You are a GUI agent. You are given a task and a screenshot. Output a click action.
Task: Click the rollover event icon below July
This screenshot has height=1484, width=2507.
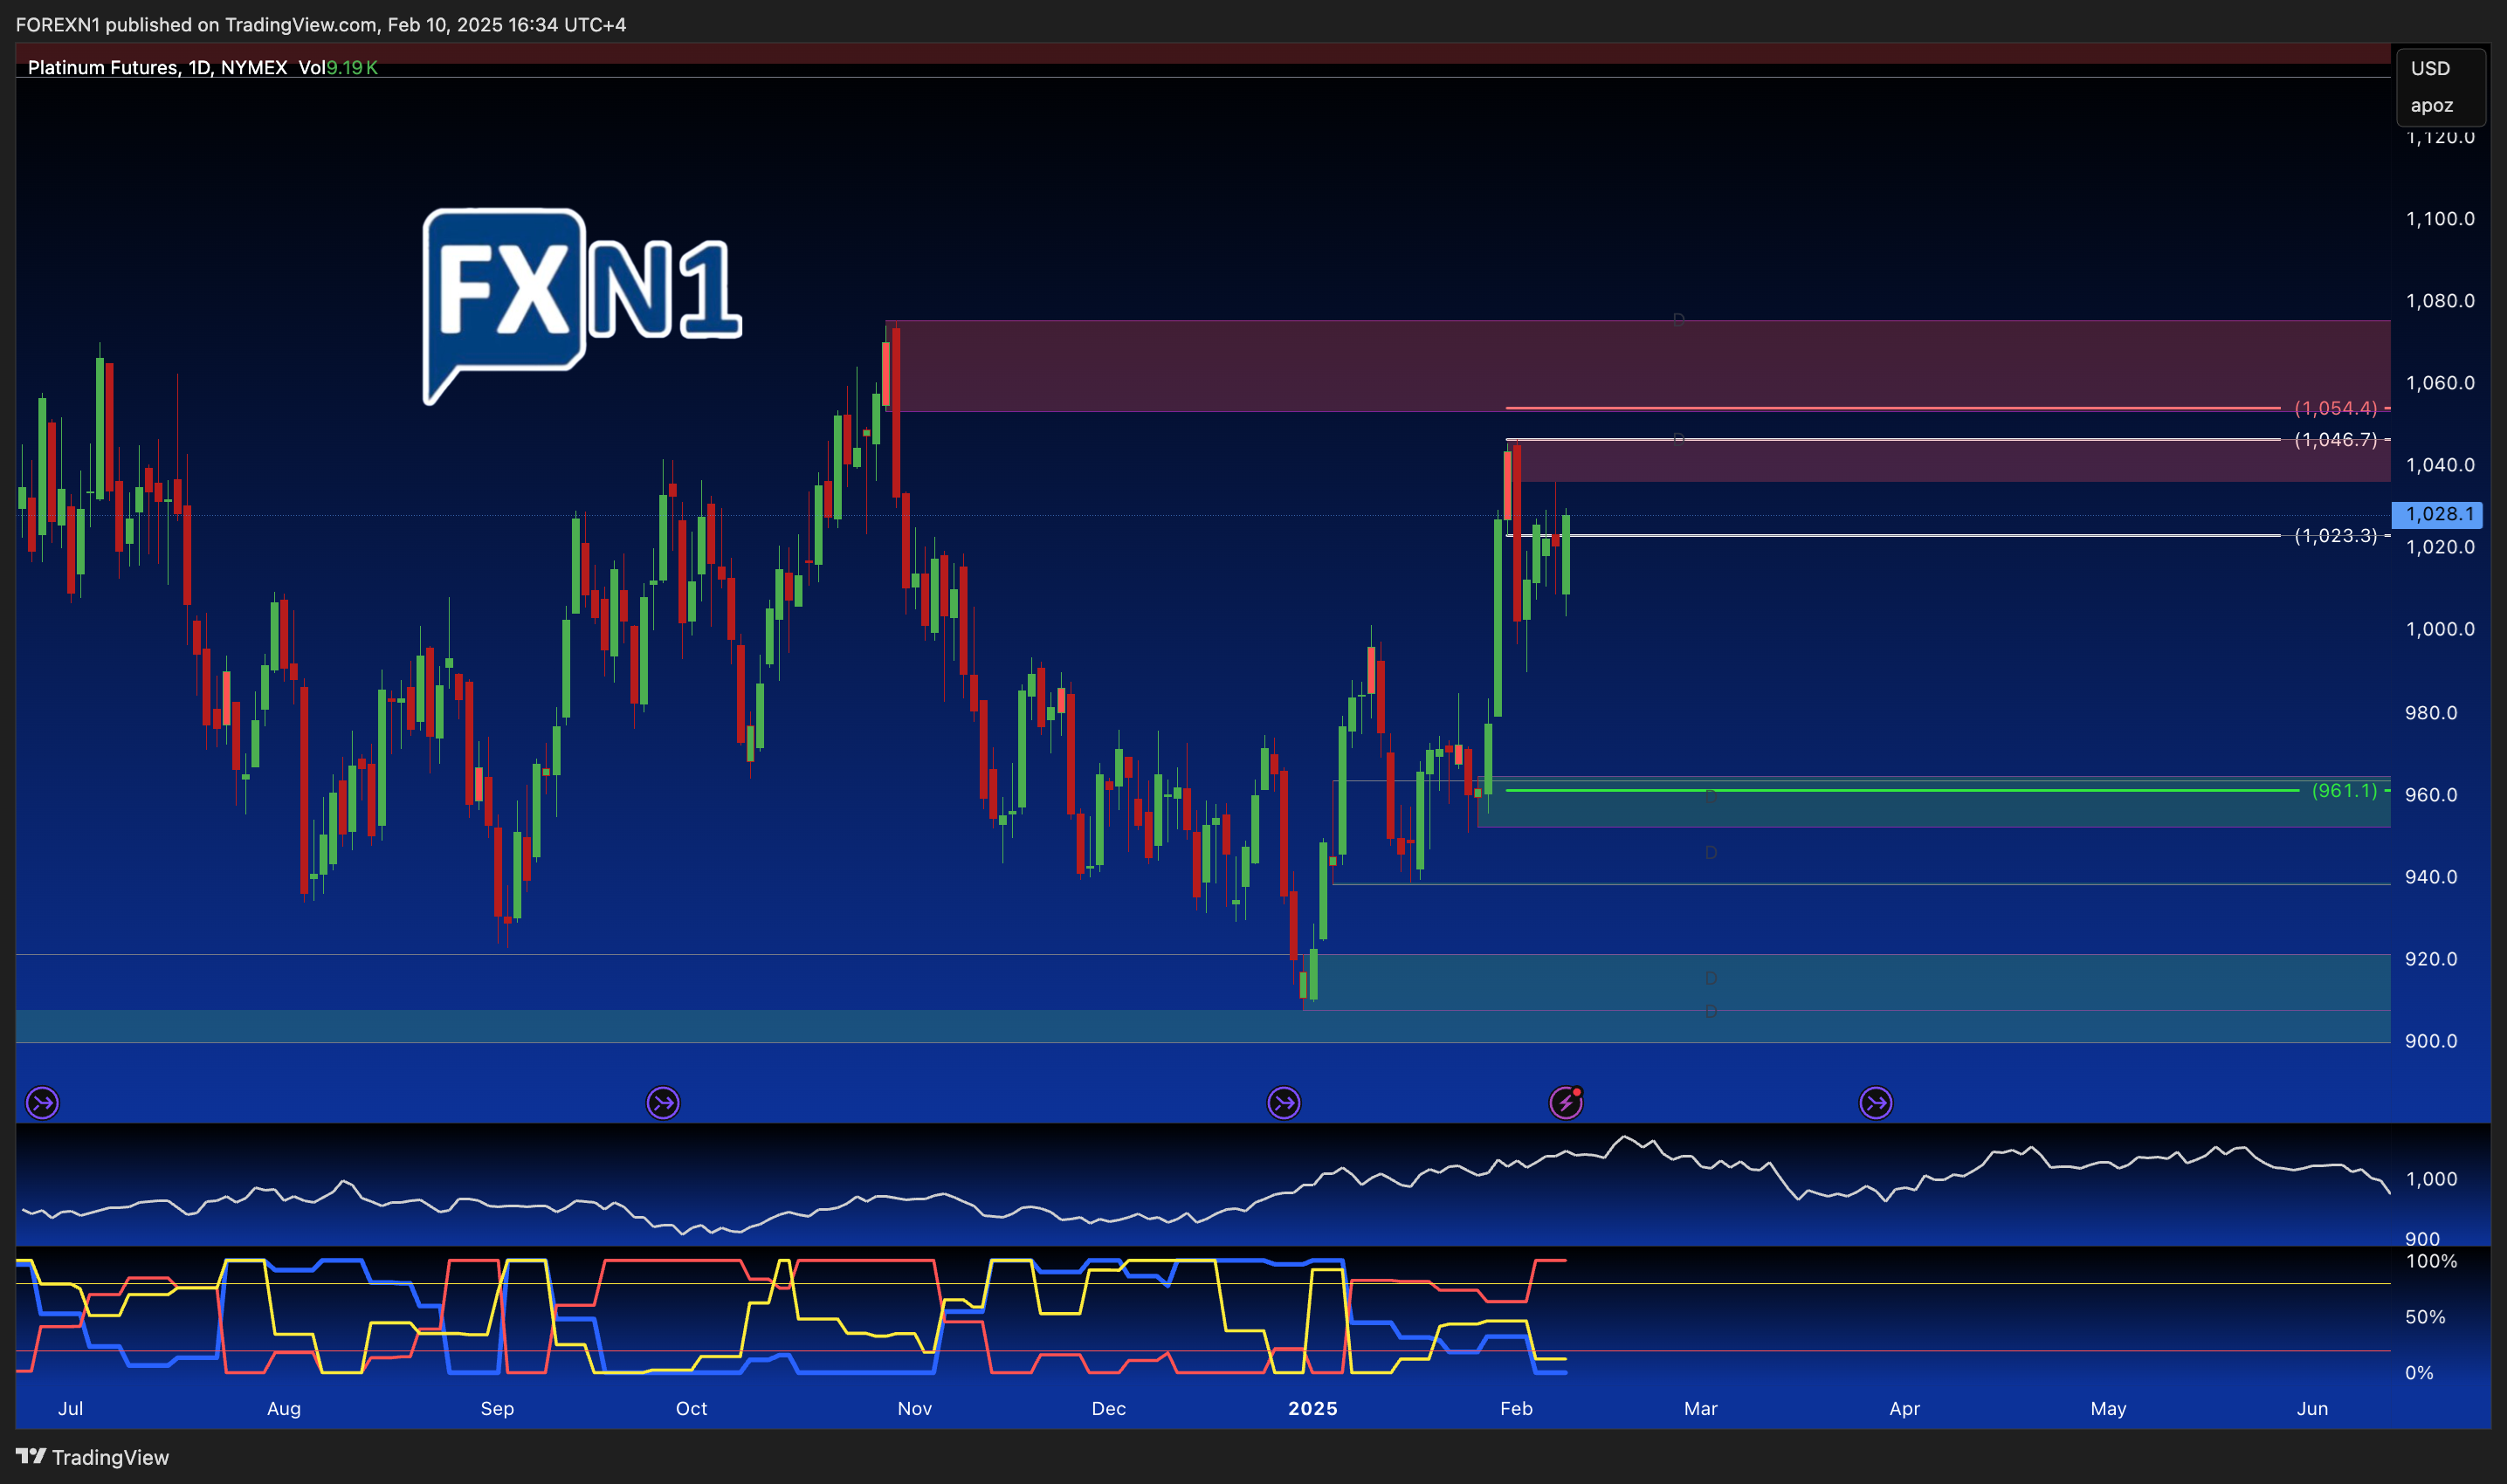click(42, 1103)
